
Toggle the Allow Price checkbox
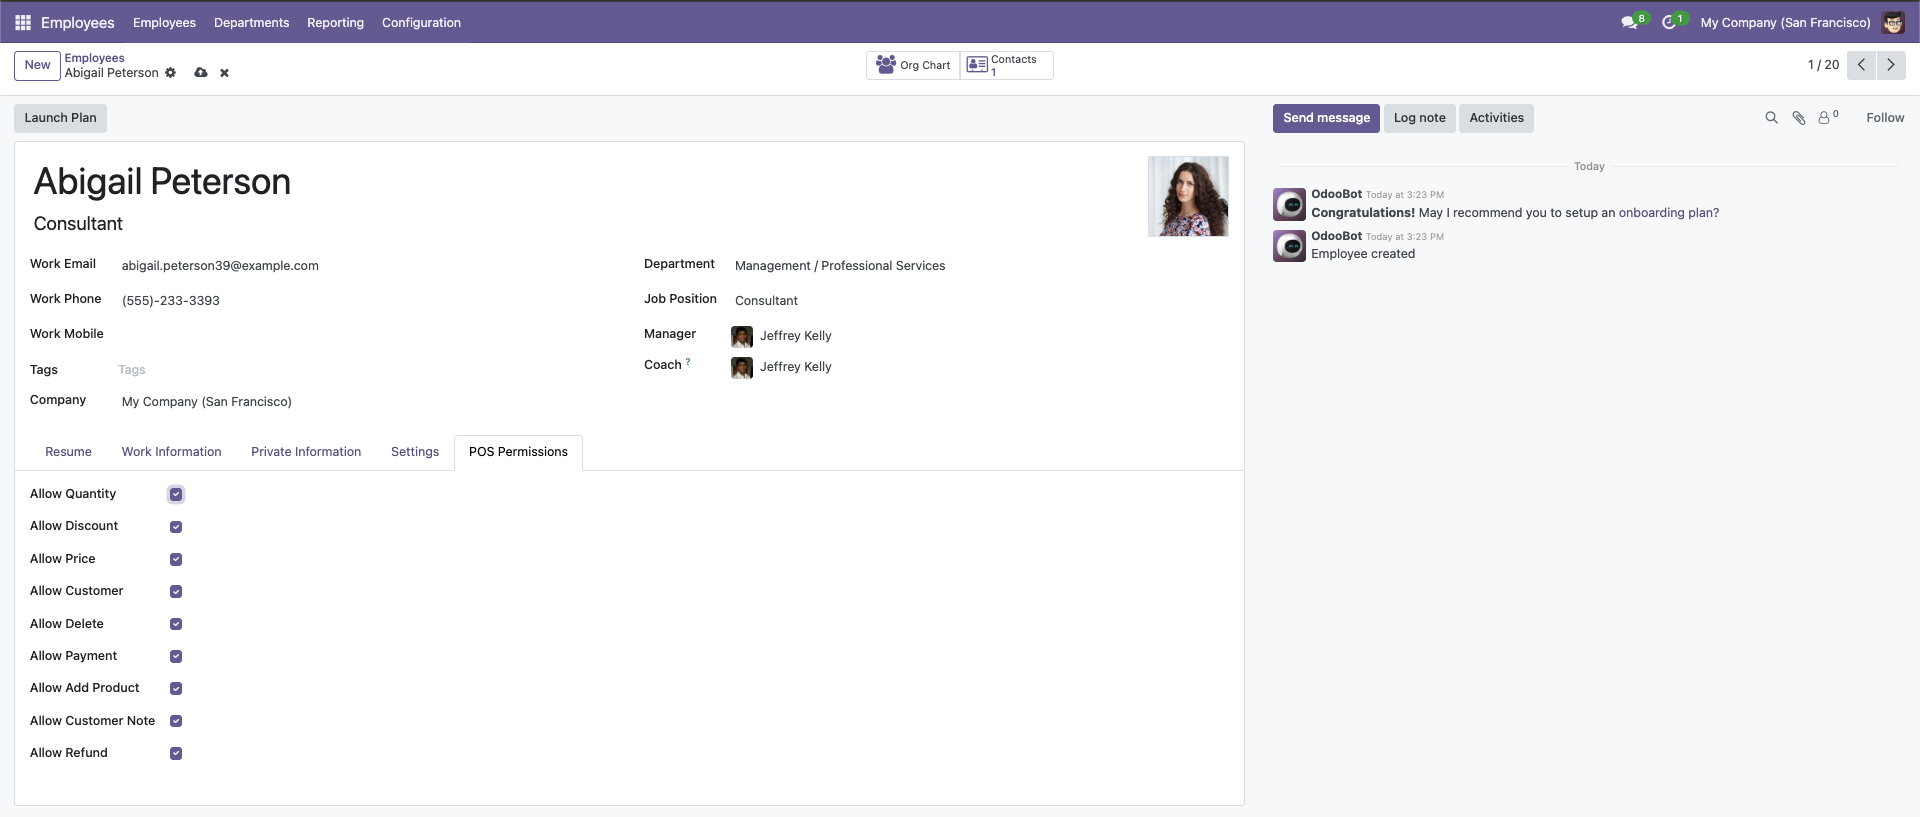click(x=176, y=559)
